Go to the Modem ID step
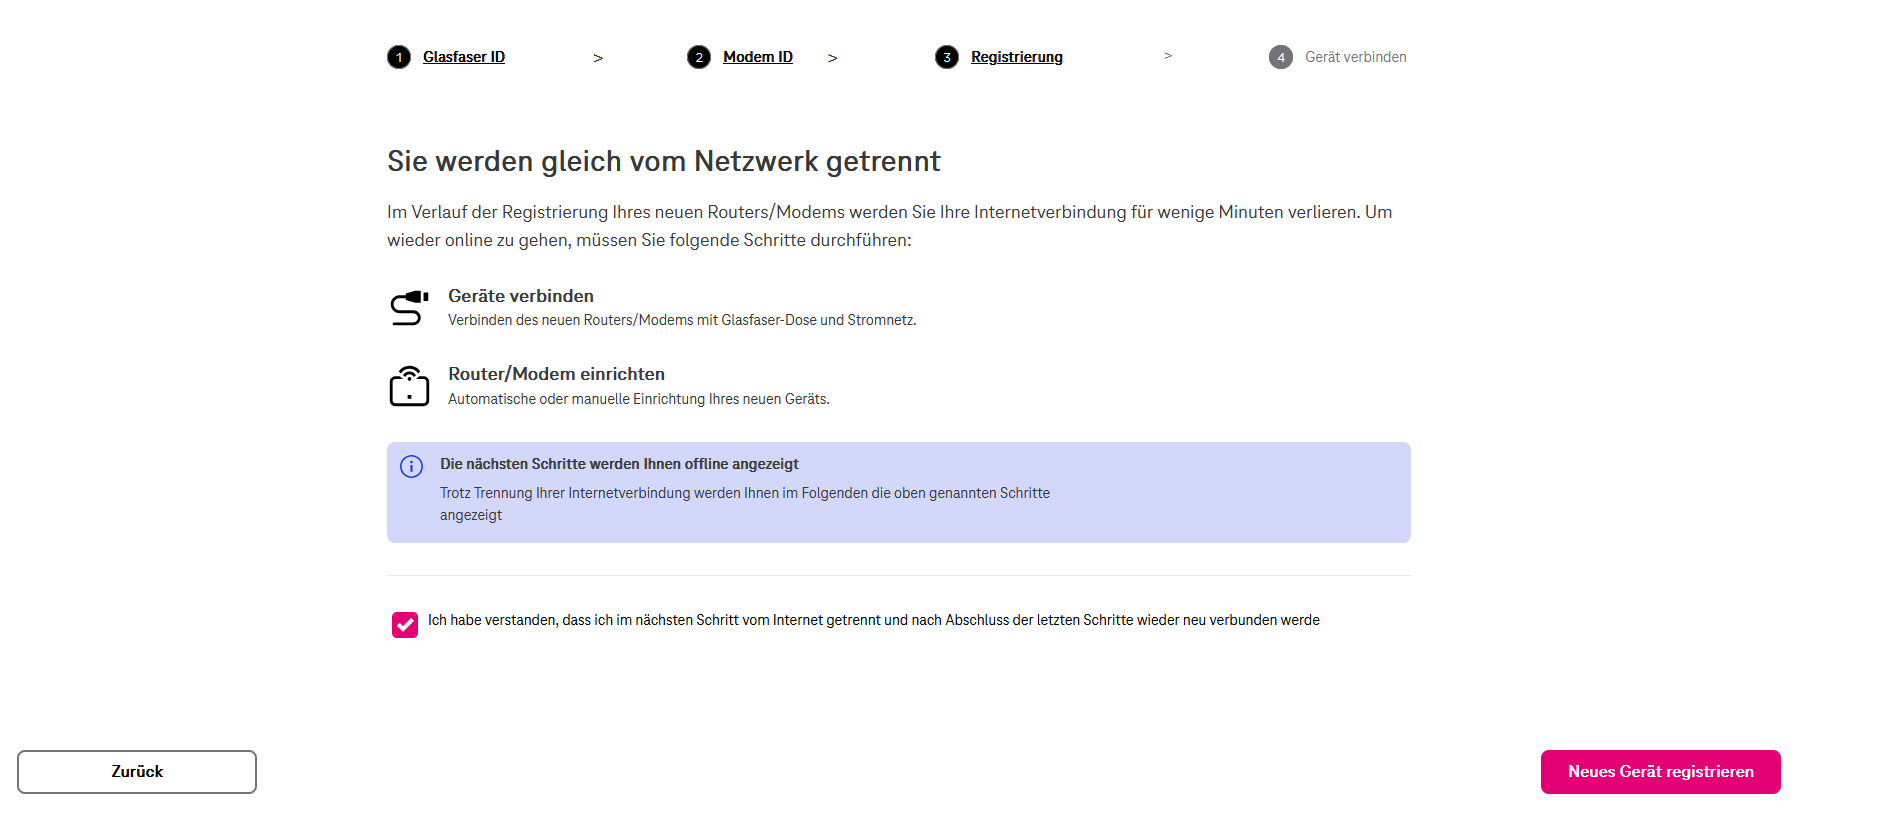This screenshot has height=833, width=1890. coord(758,57)
